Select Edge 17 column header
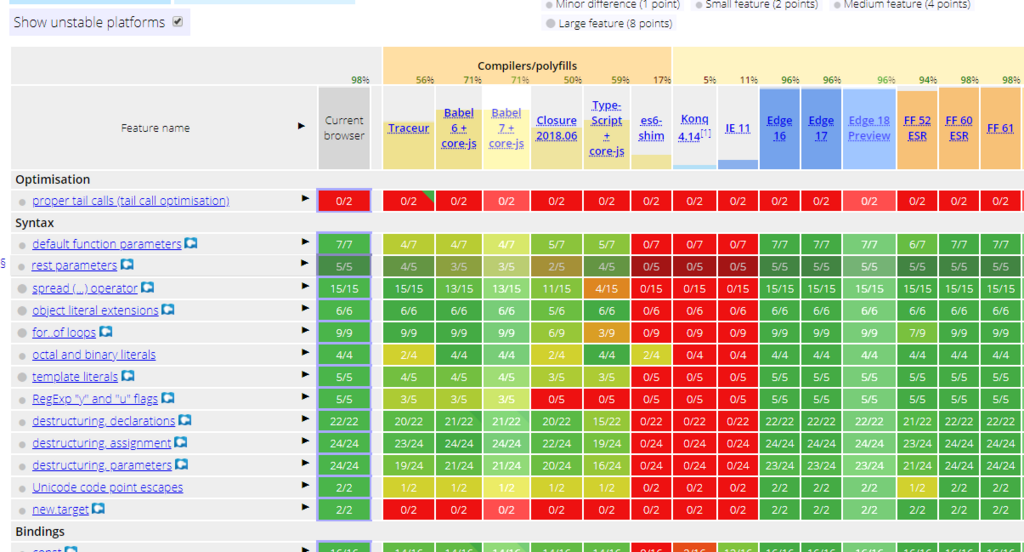Screen dimensions: 1024x552 821,128
